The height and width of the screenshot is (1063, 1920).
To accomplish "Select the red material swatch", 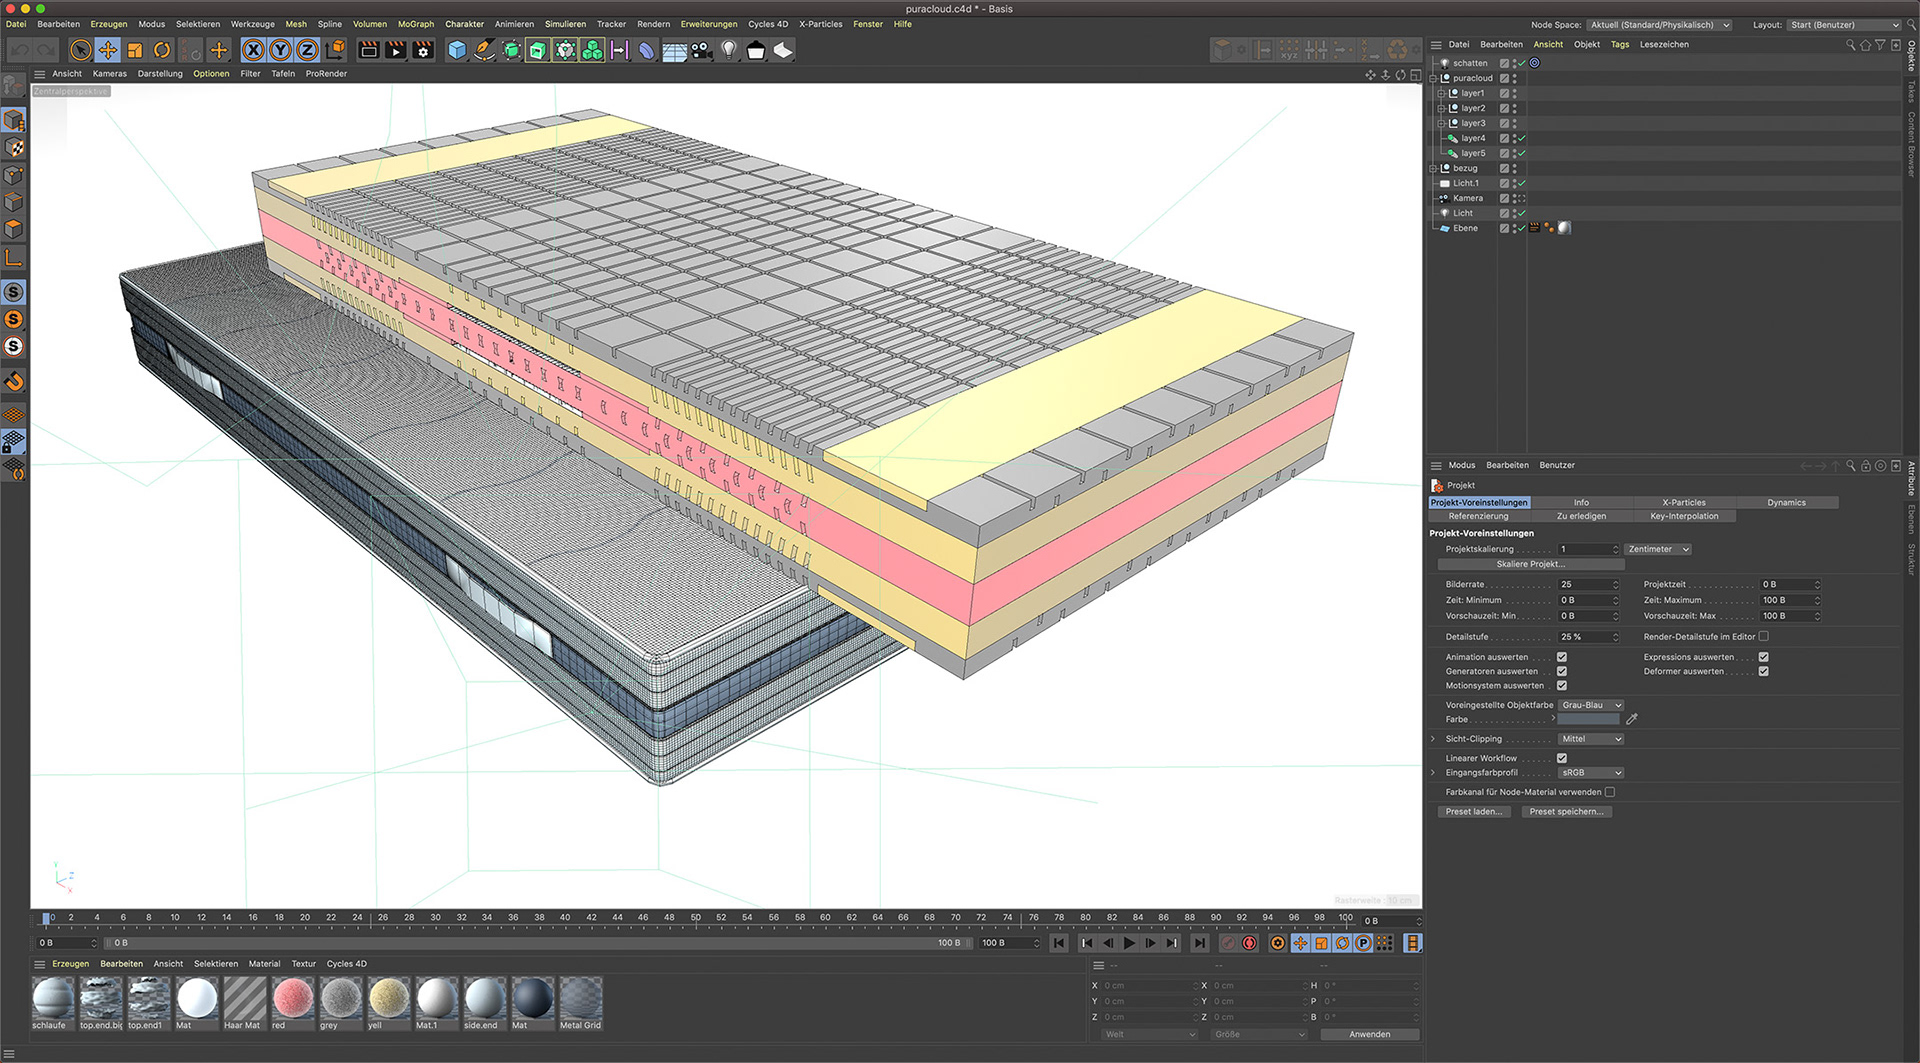I will (x=293, y=999).
